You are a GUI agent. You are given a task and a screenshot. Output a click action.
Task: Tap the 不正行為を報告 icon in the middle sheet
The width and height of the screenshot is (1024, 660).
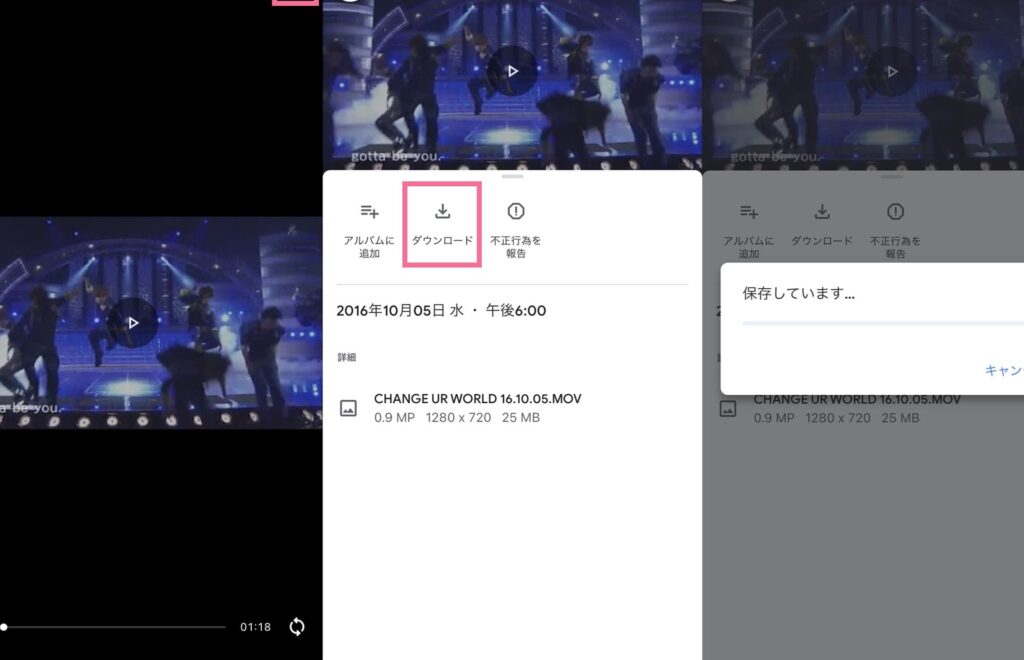click(x=516, y=212)
